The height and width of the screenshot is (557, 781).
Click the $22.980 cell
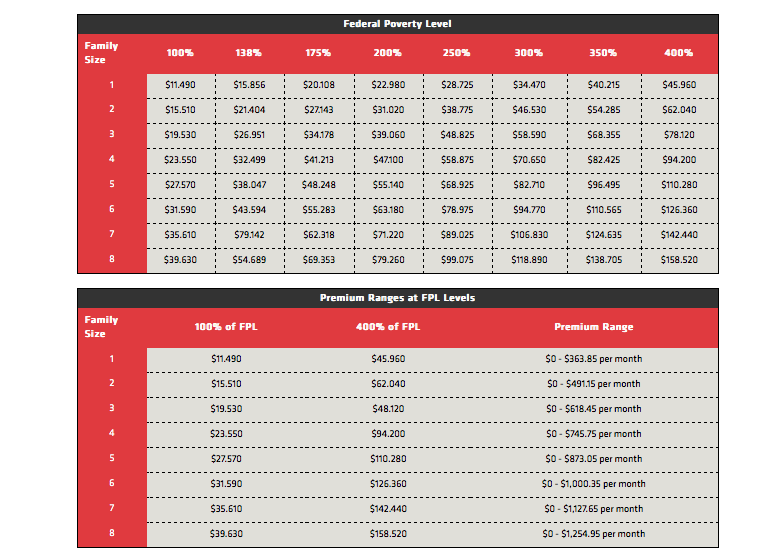388,85
